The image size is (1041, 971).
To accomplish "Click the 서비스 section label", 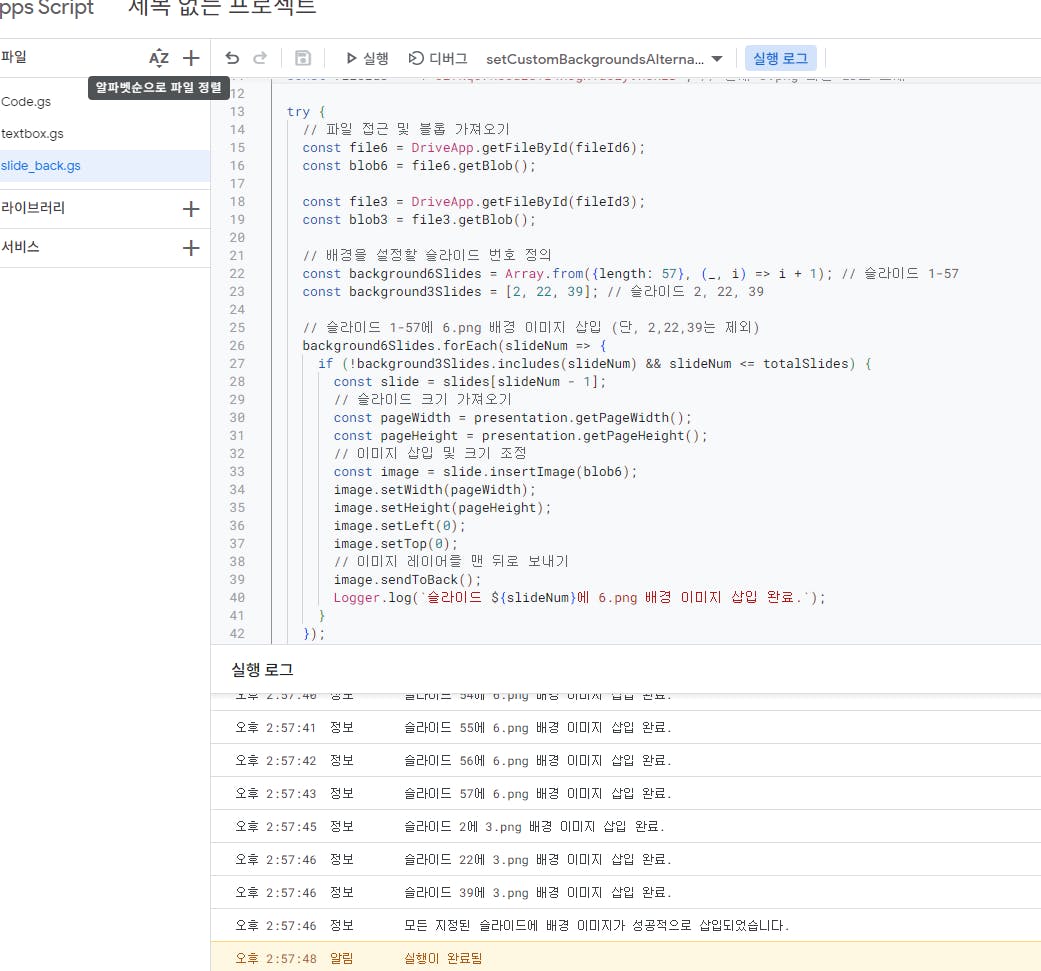I will pos(21,247).
